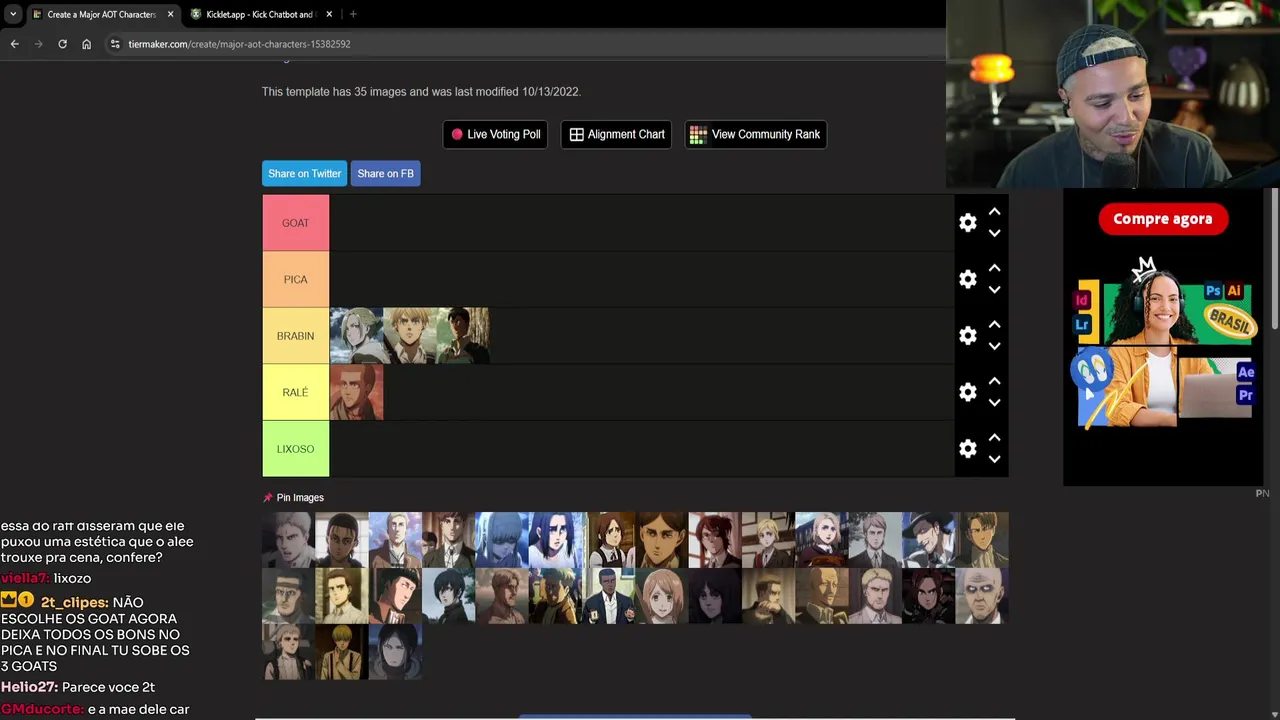Pick the blond bowl-cut character in bottom row
Image resolution: width=1280 pixels, height=720 pixels.
342,652
